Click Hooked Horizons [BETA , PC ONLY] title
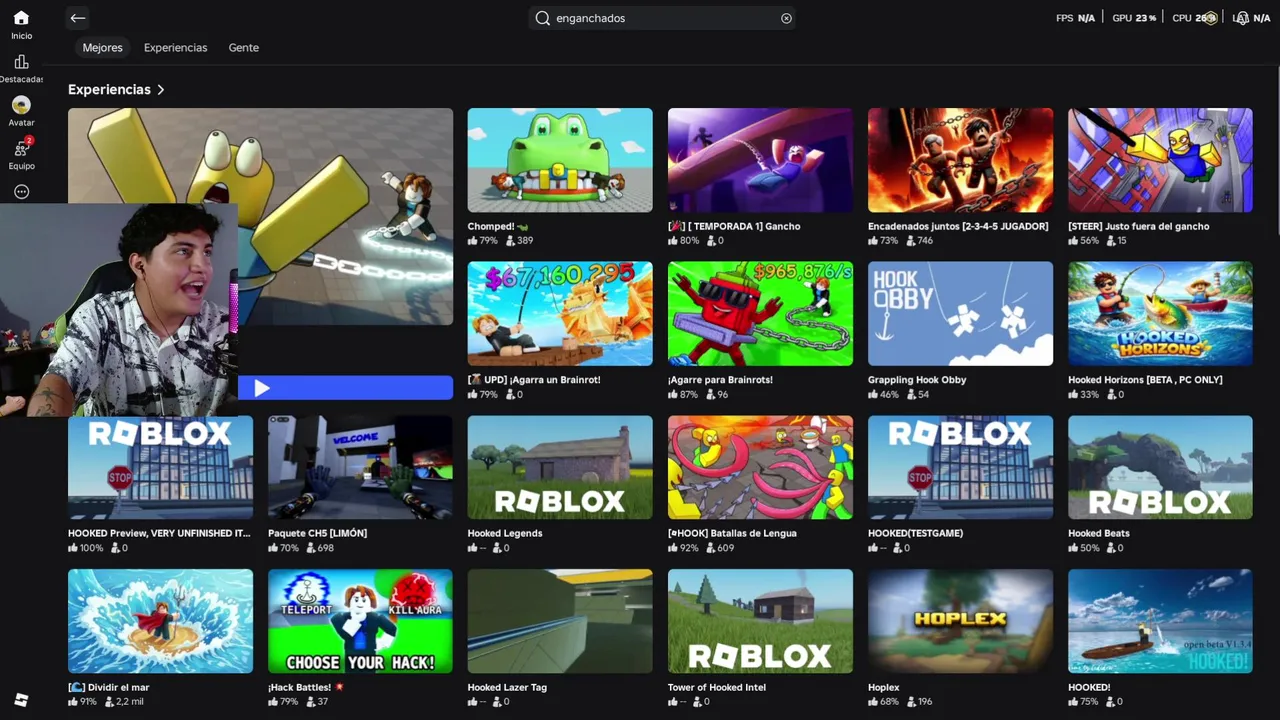The height and width of the screenshot is (720, 1280). (1145, 380)
